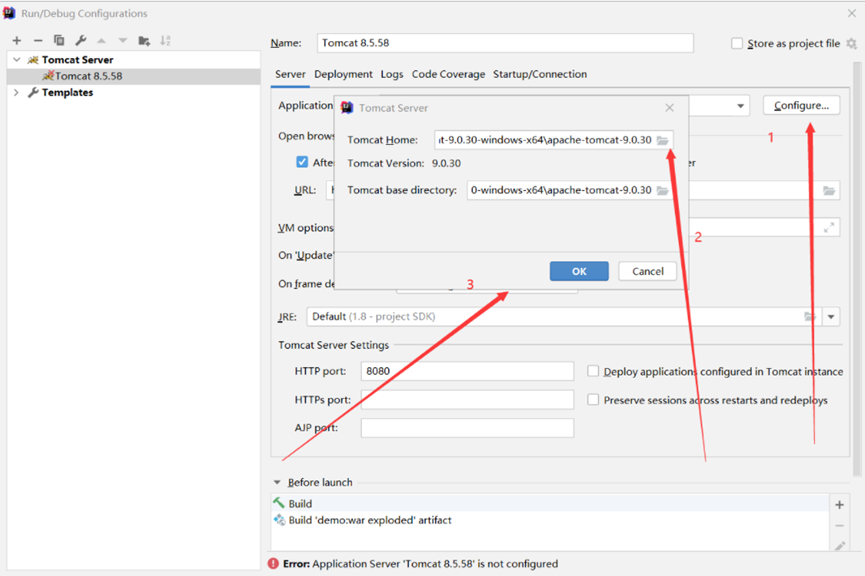Screen dimensions: 865x576
Task: Sort configurations alphabetically
Action: pos(165,40)
